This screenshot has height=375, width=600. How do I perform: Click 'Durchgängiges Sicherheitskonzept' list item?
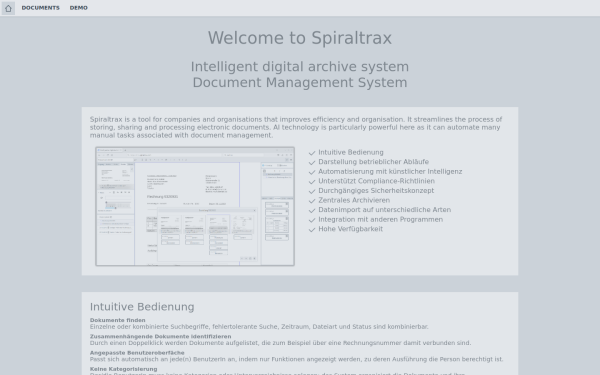[x=376, y=191]
